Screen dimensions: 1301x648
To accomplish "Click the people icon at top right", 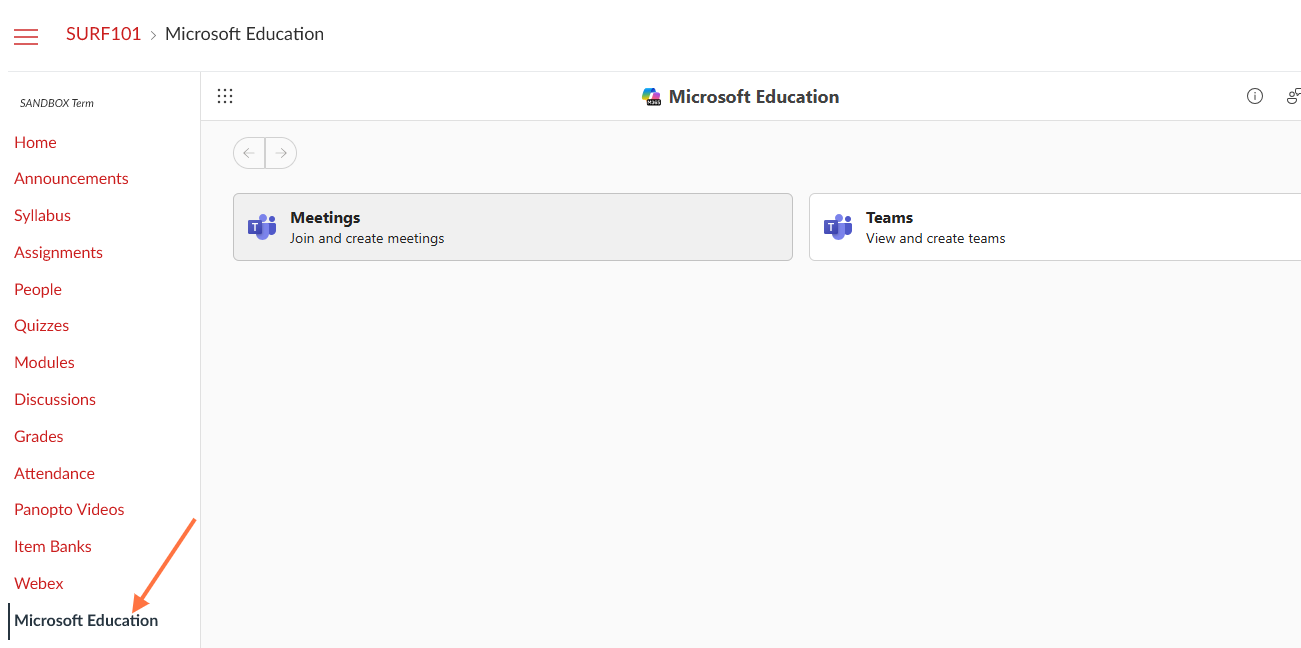I will (1294, 96).
